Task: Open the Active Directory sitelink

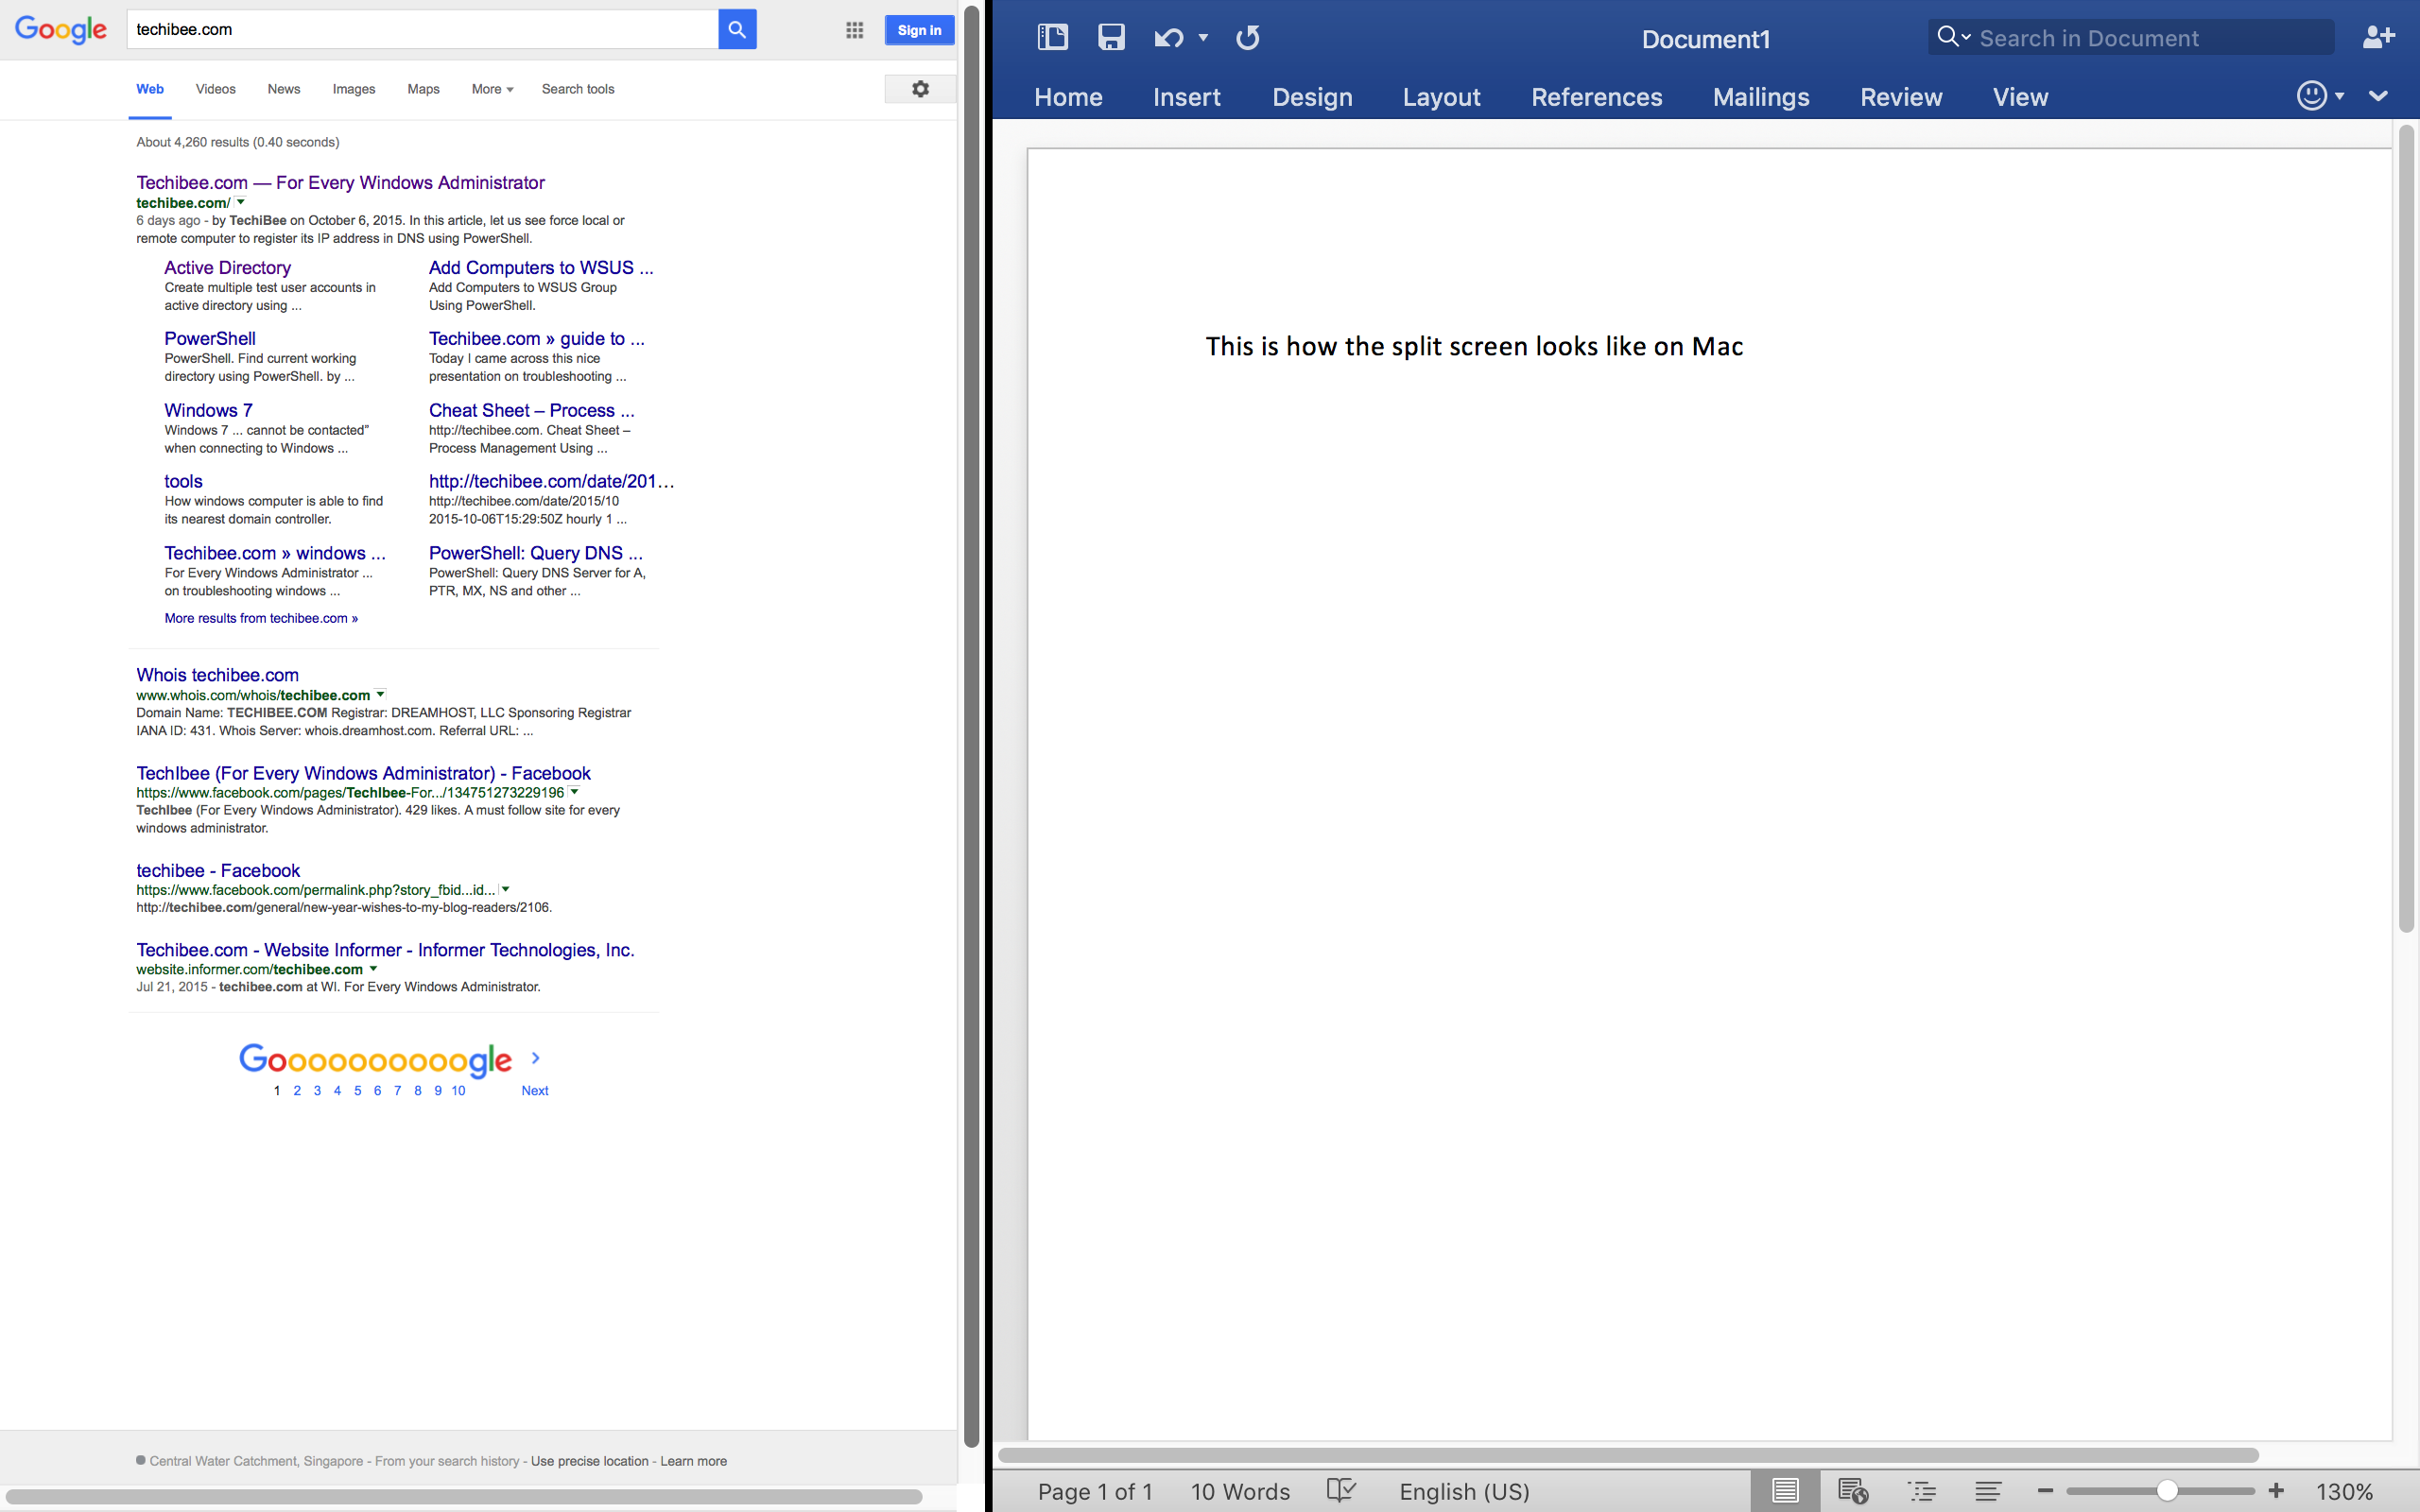Action: 227,267
